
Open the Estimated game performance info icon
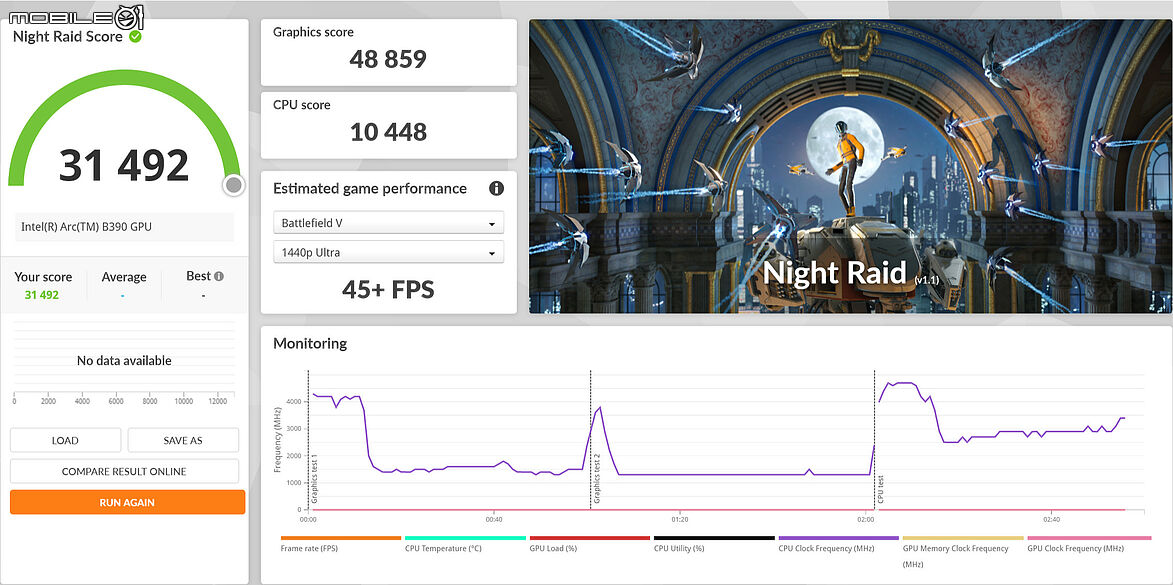point(496,189)
